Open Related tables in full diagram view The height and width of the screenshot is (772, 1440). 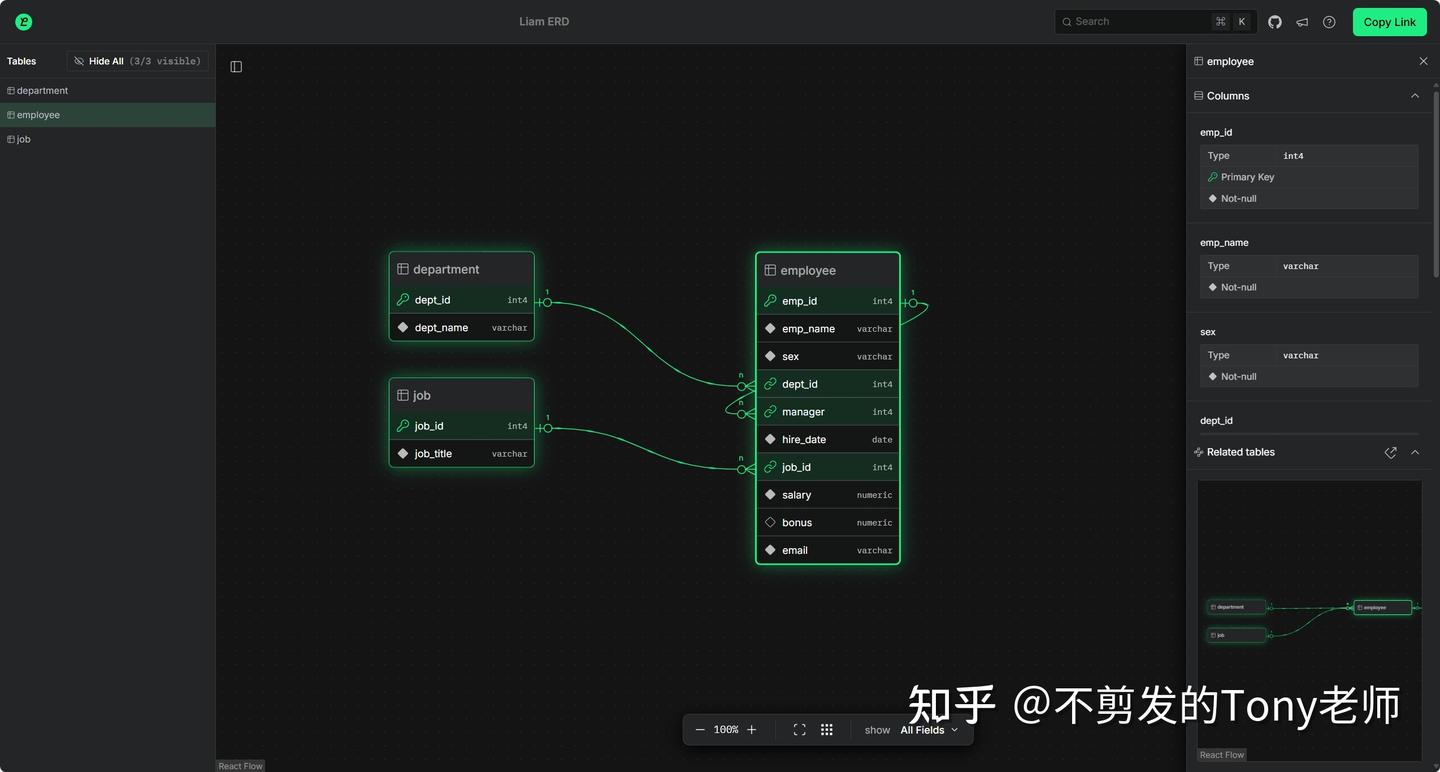point(1390,452)
